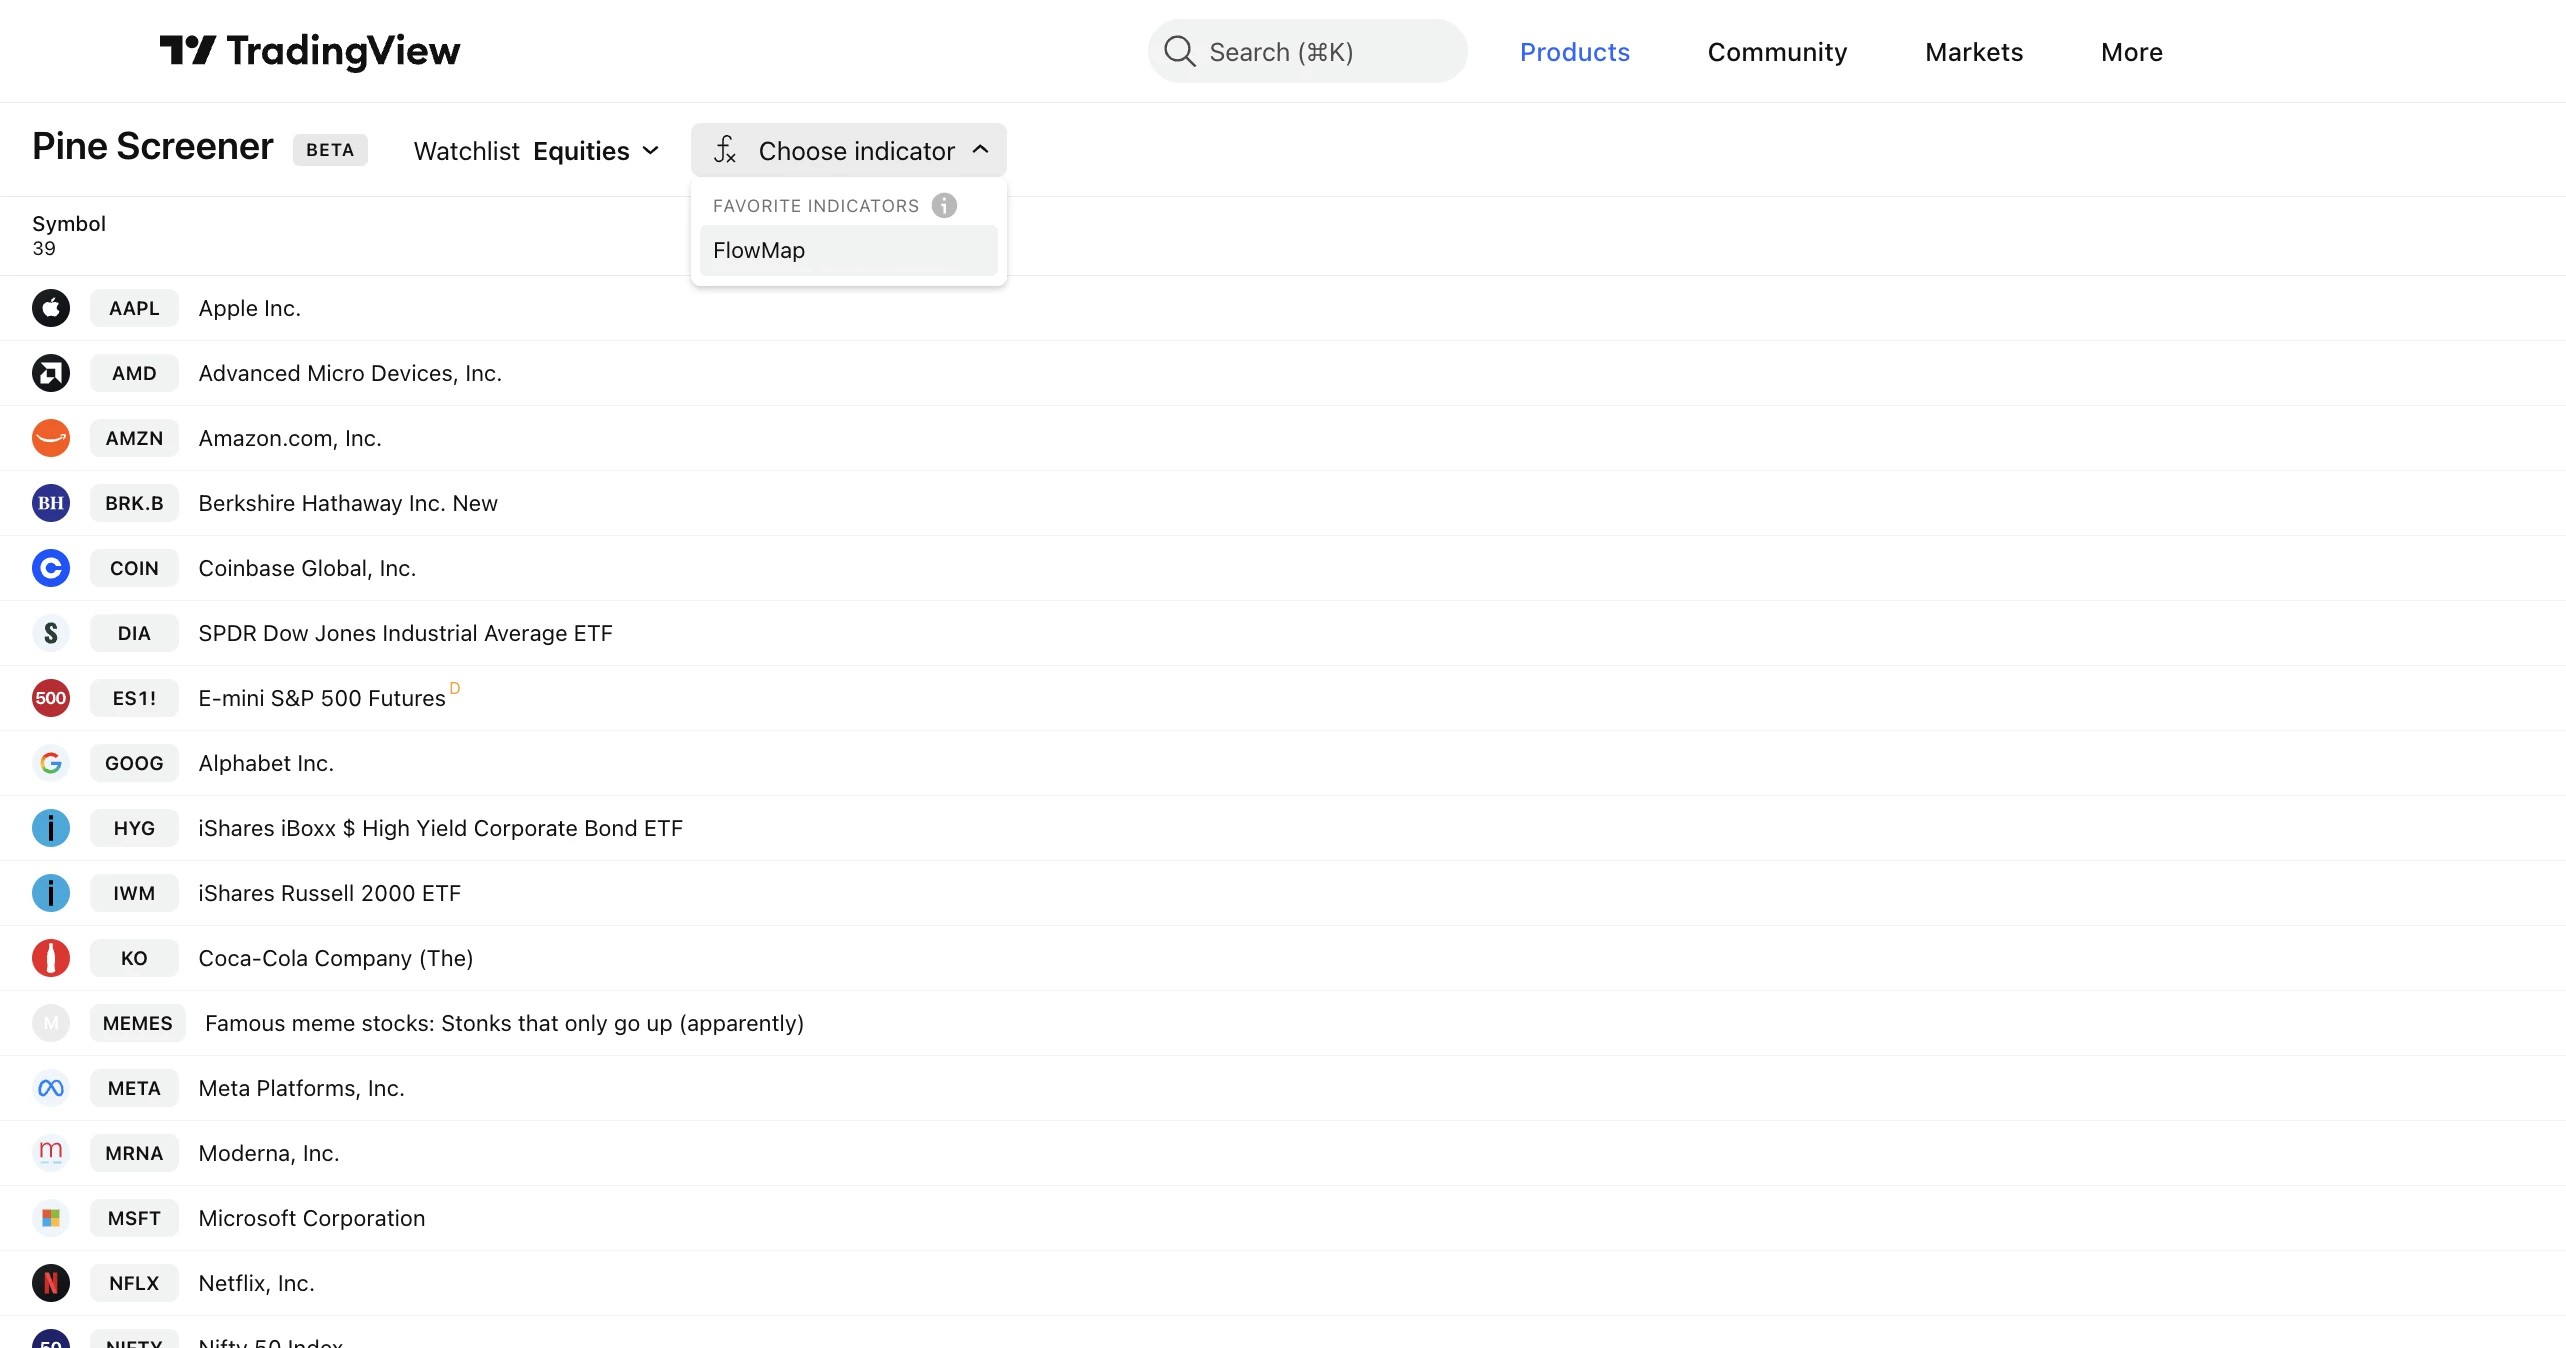Click the search magnifier icon

tap(1180, 50)
